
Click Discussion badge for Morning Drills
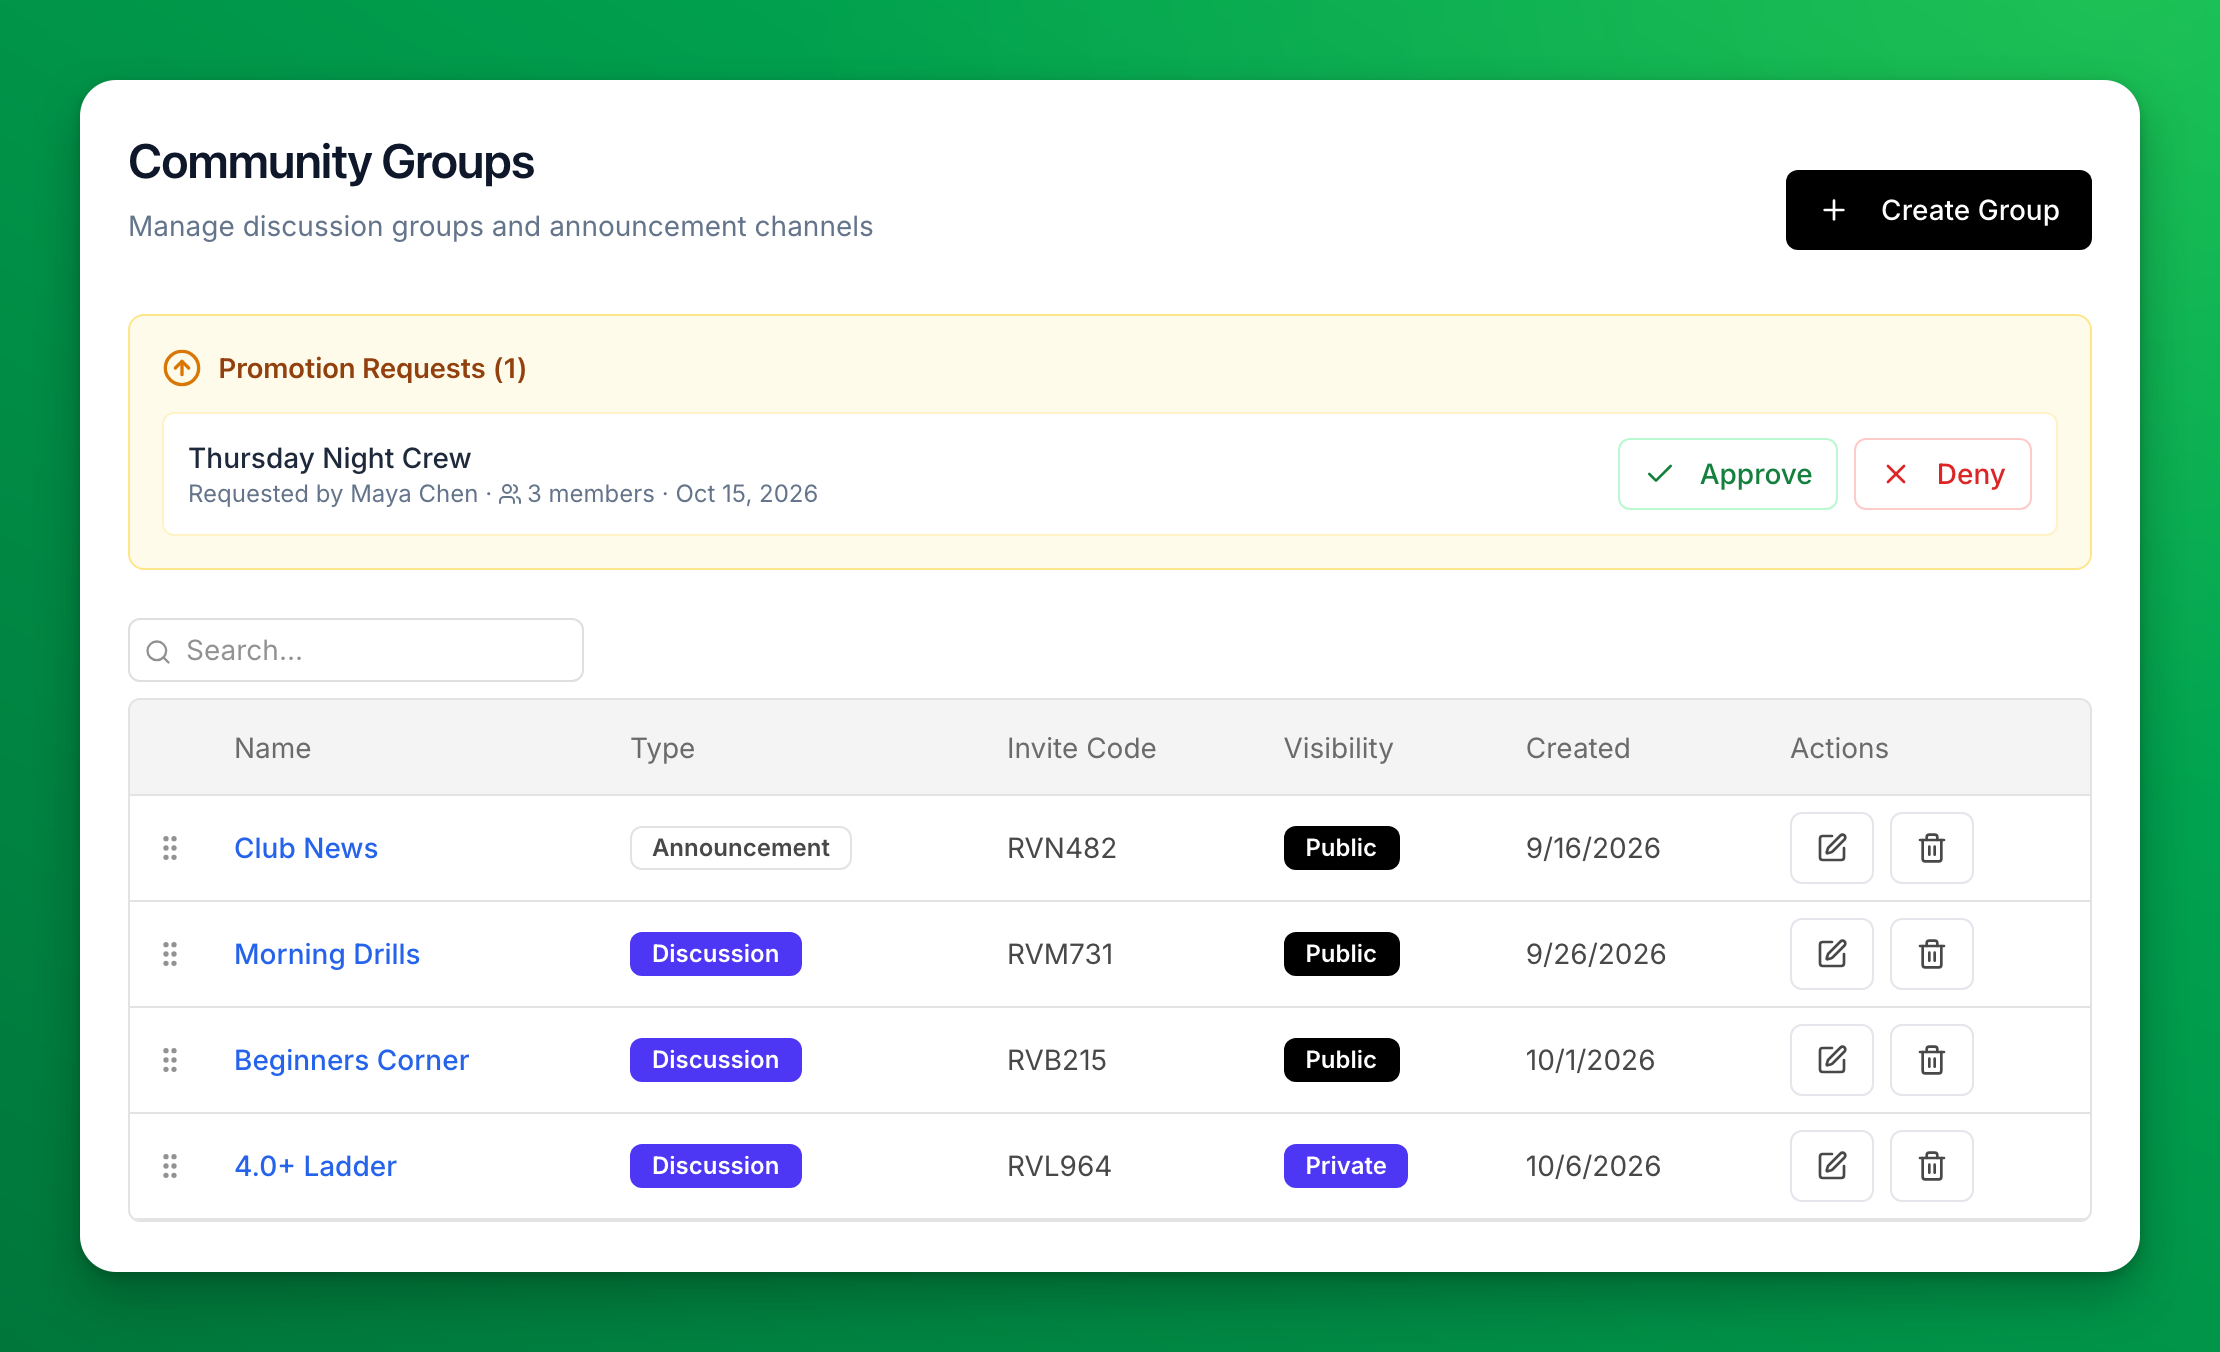tap(716, 954)
